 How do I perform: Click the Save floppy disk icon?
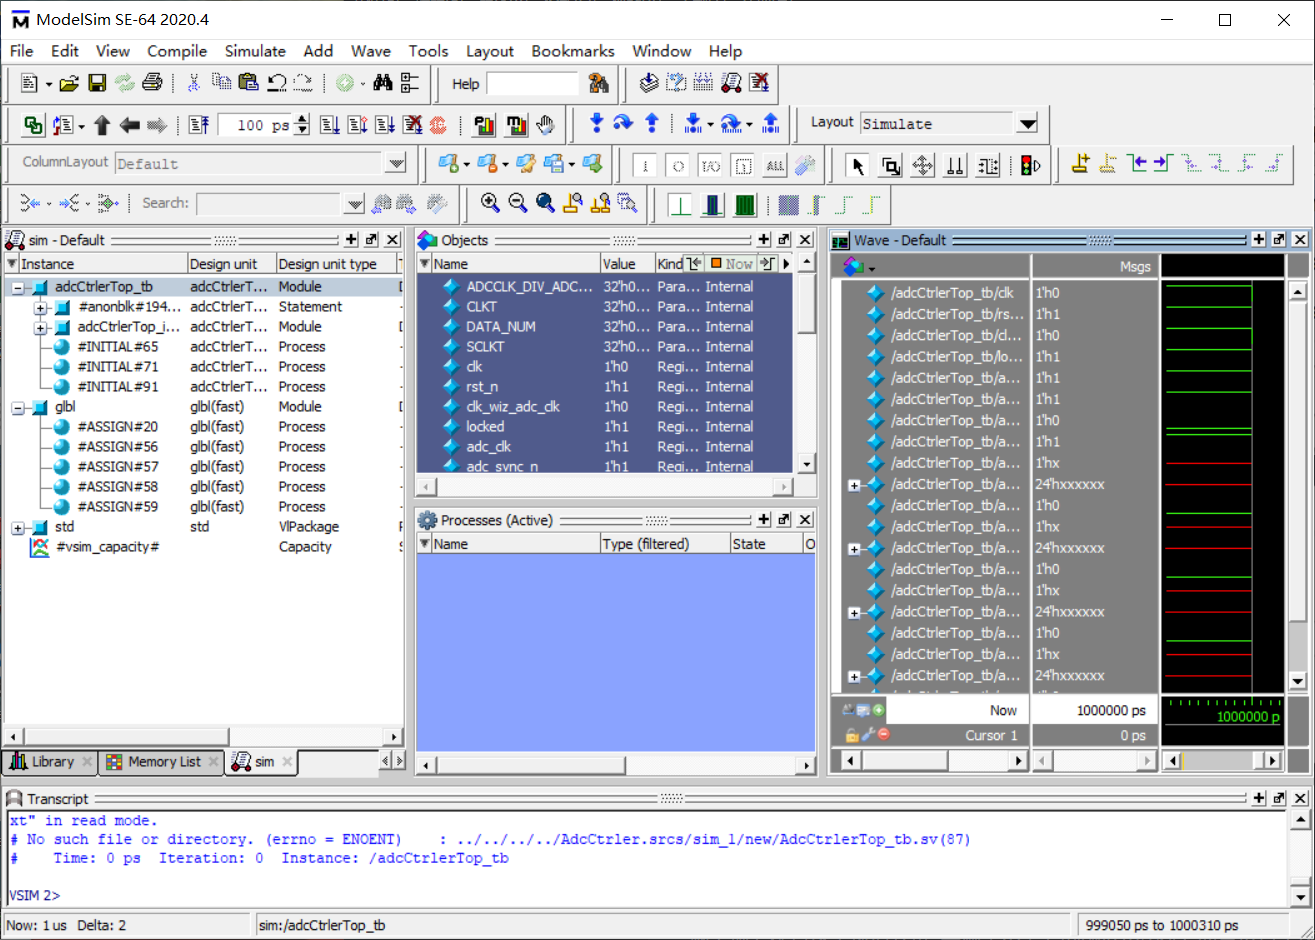coord(97,83)
